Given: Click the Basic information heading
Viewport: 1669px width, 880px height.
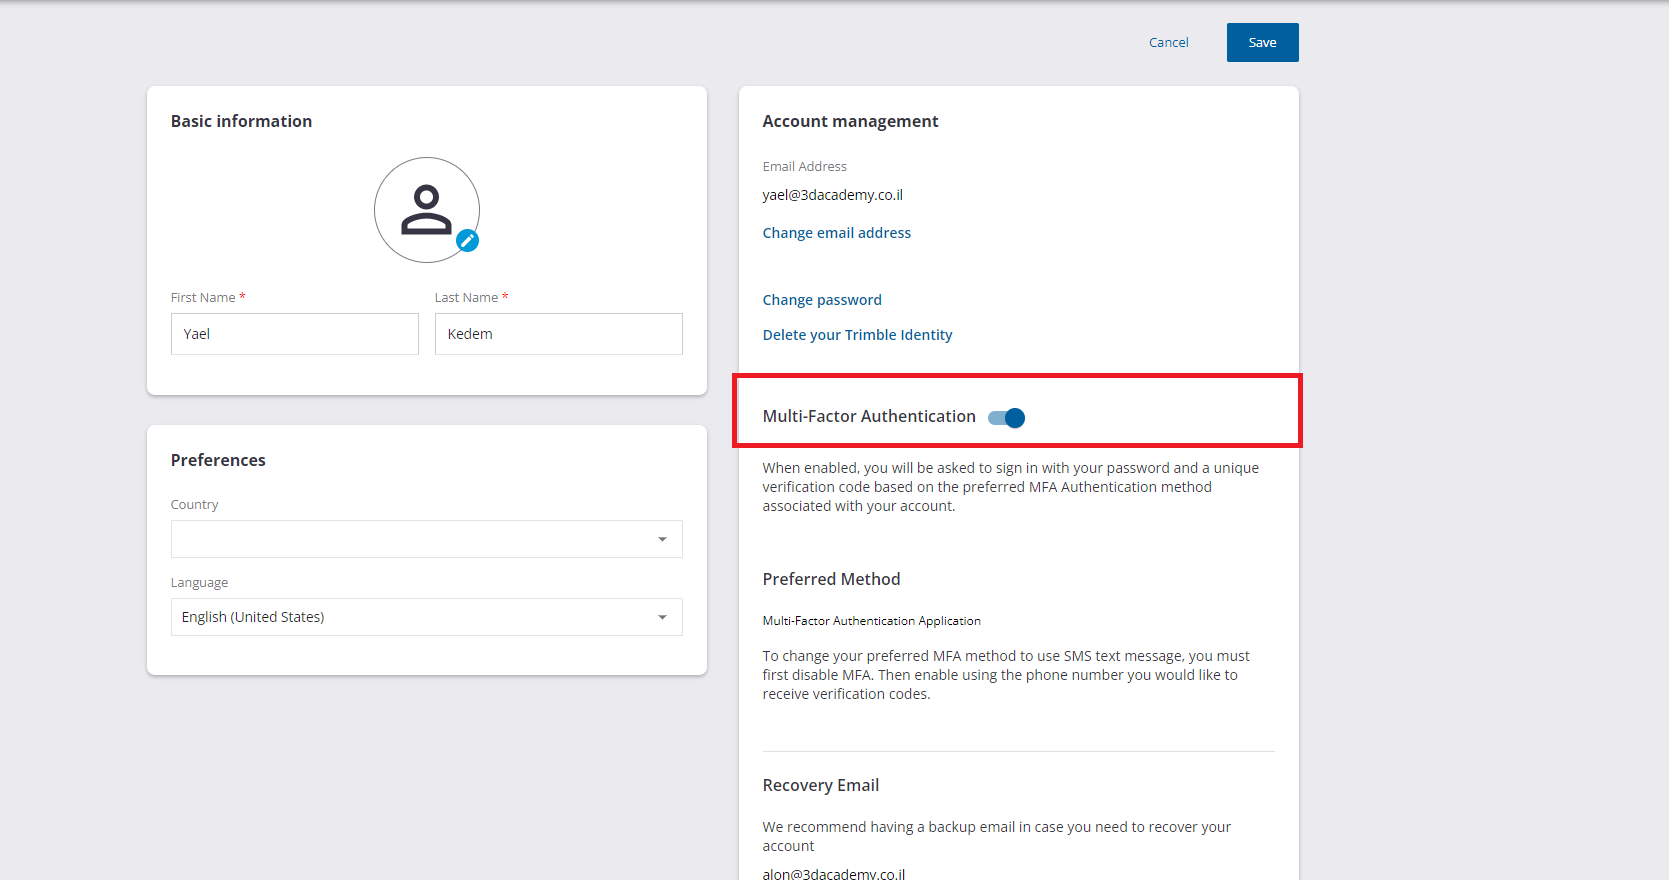Looking at the screenshot, I should coord(241,121).
